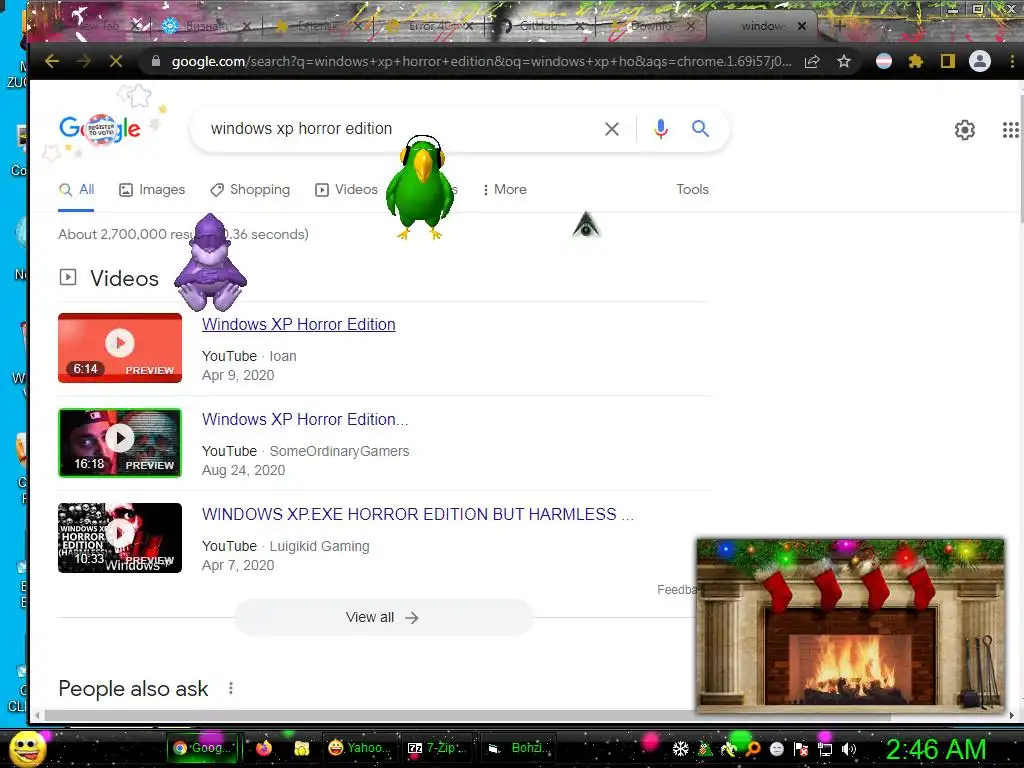Click the horizontal page scrollbar

[468, 716]
